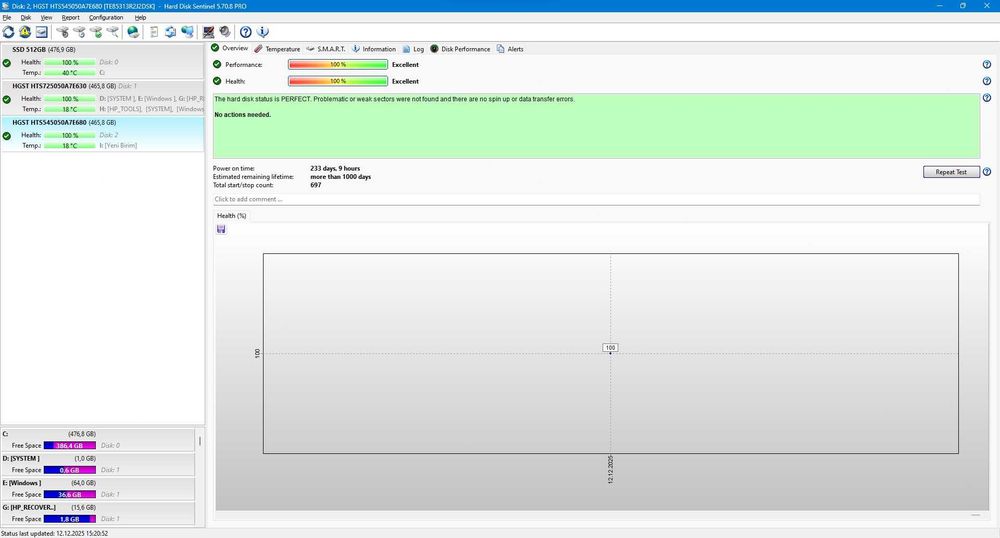Click the Health 100% gradient bar in overview

(x=338, y=81)
